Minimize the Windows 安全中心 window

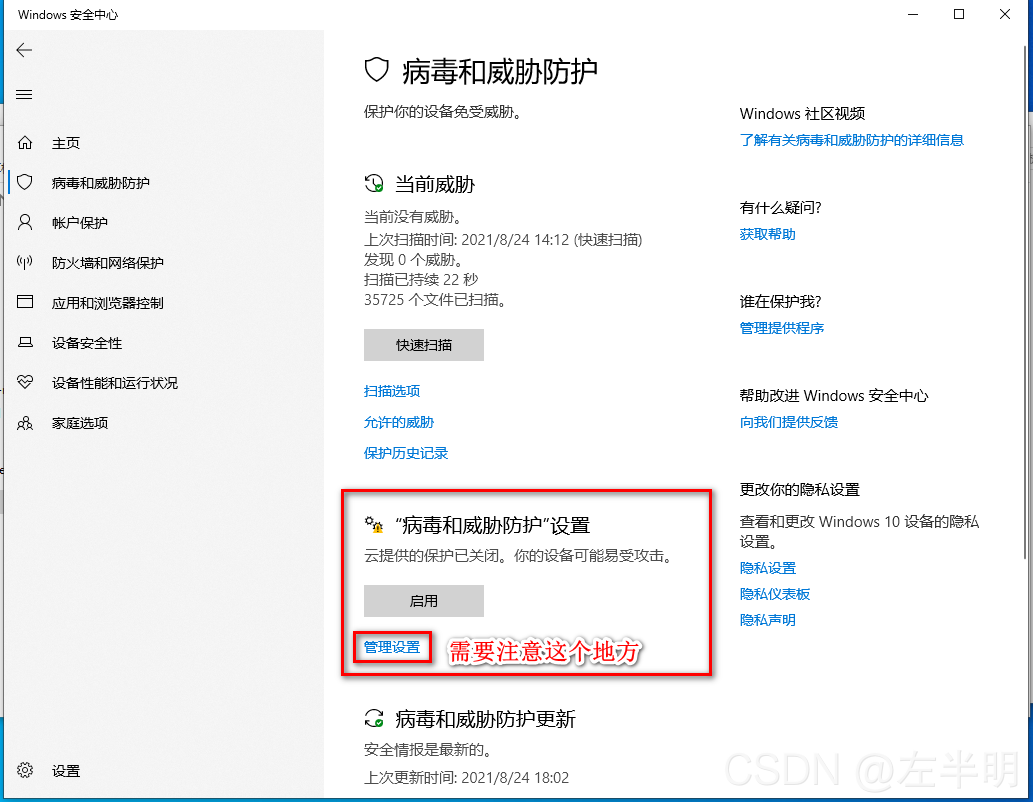pyautogui.click(x=913, y=14)
